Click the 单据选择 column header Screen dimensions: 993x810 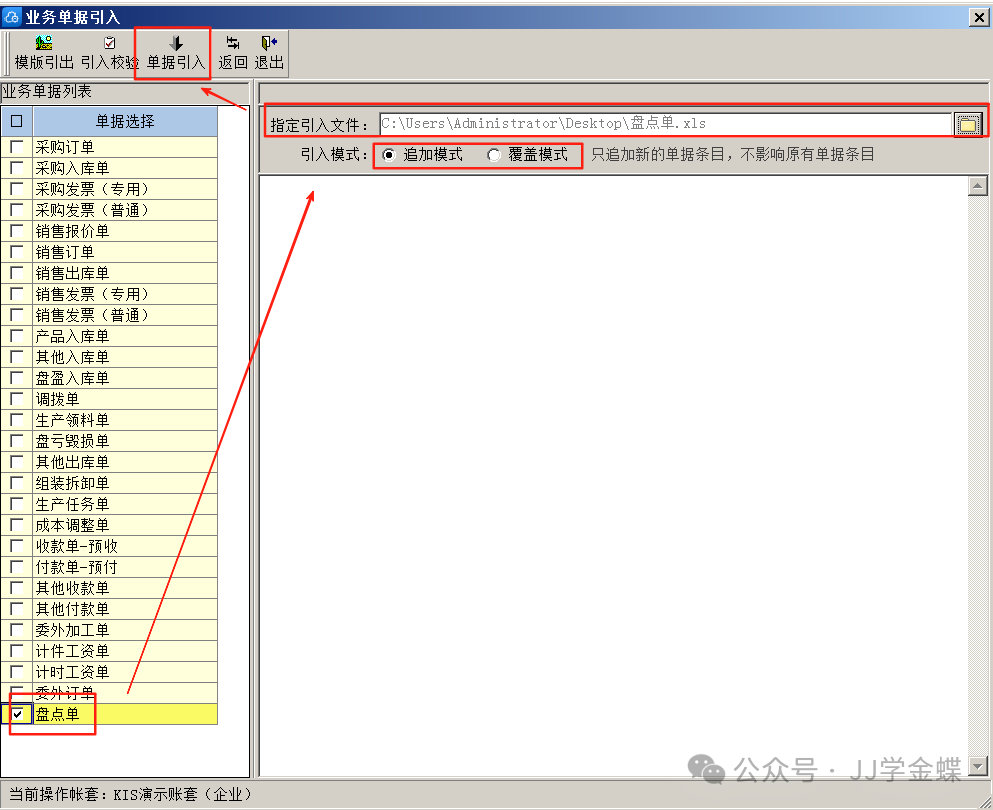pyautogui.click(x=125, y=122)
